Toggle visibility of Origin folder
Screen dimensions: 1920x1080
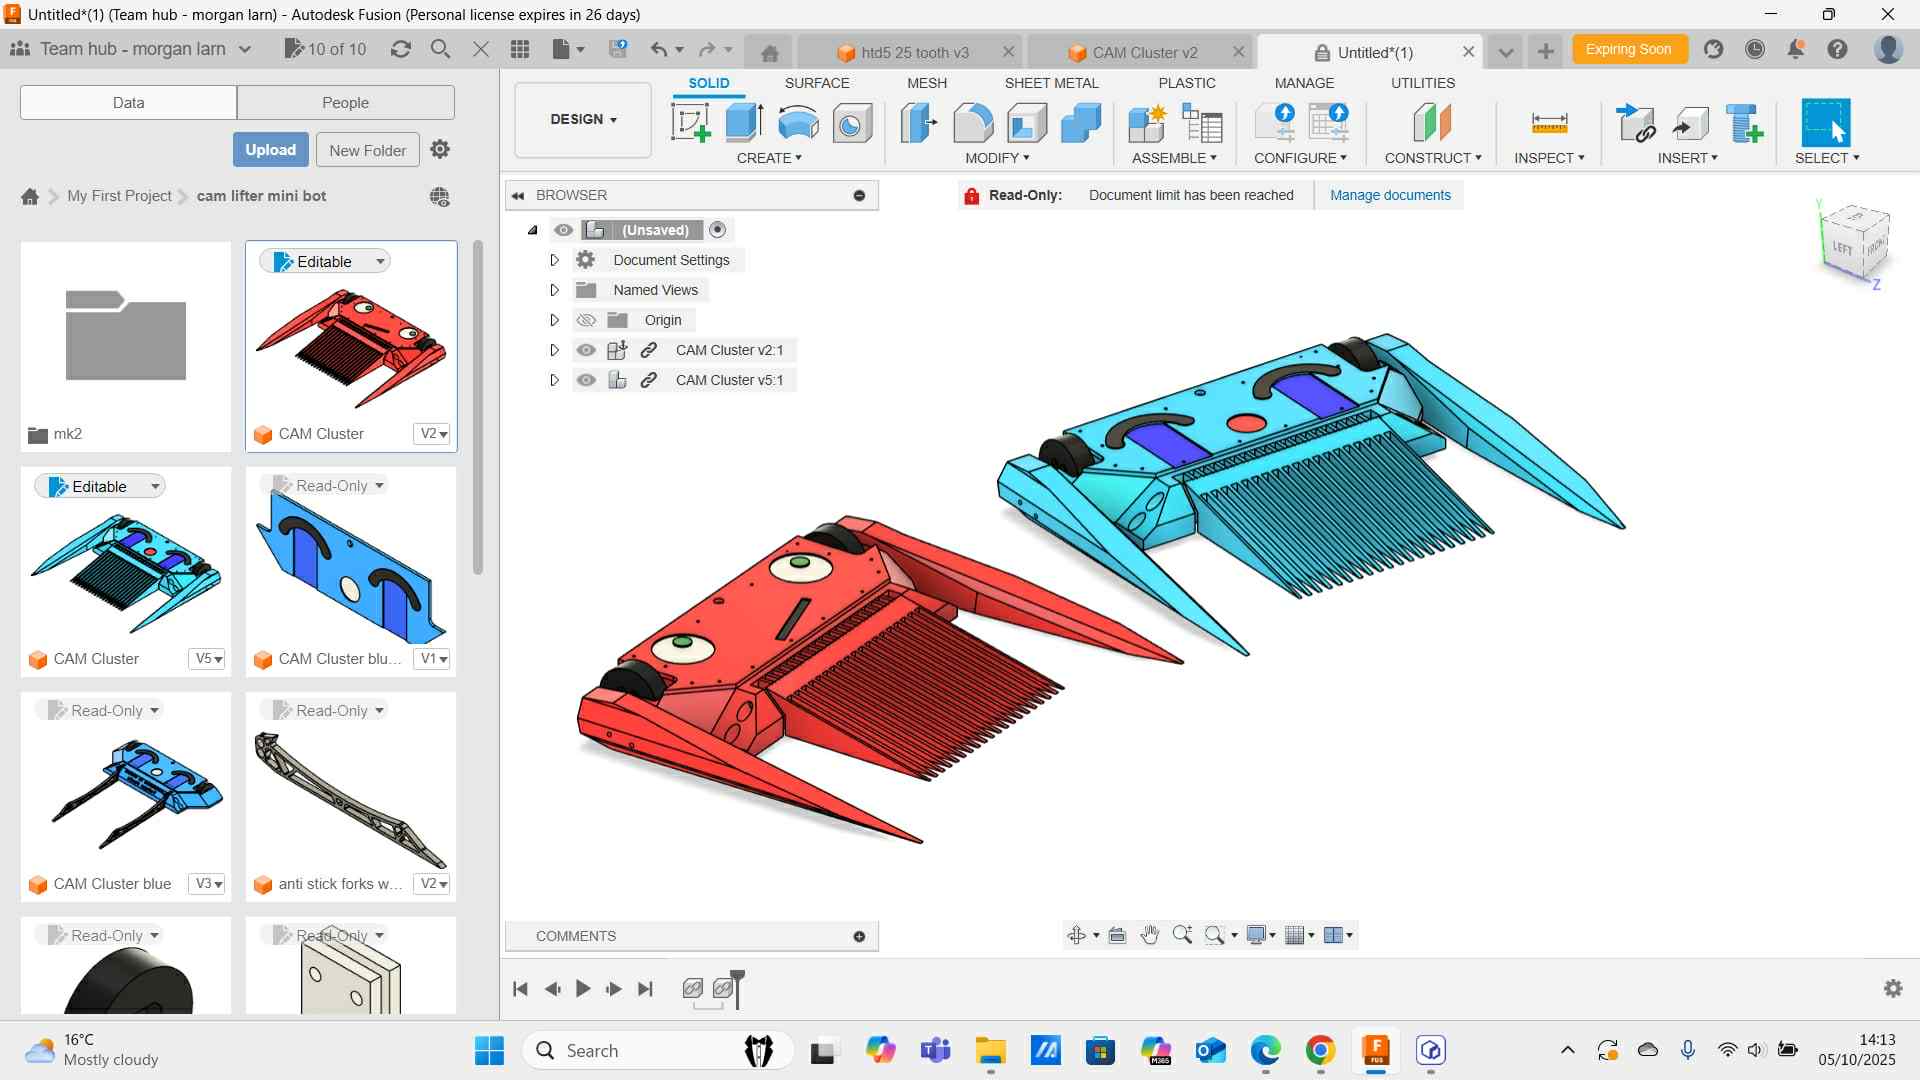click(x=586, y=320)
